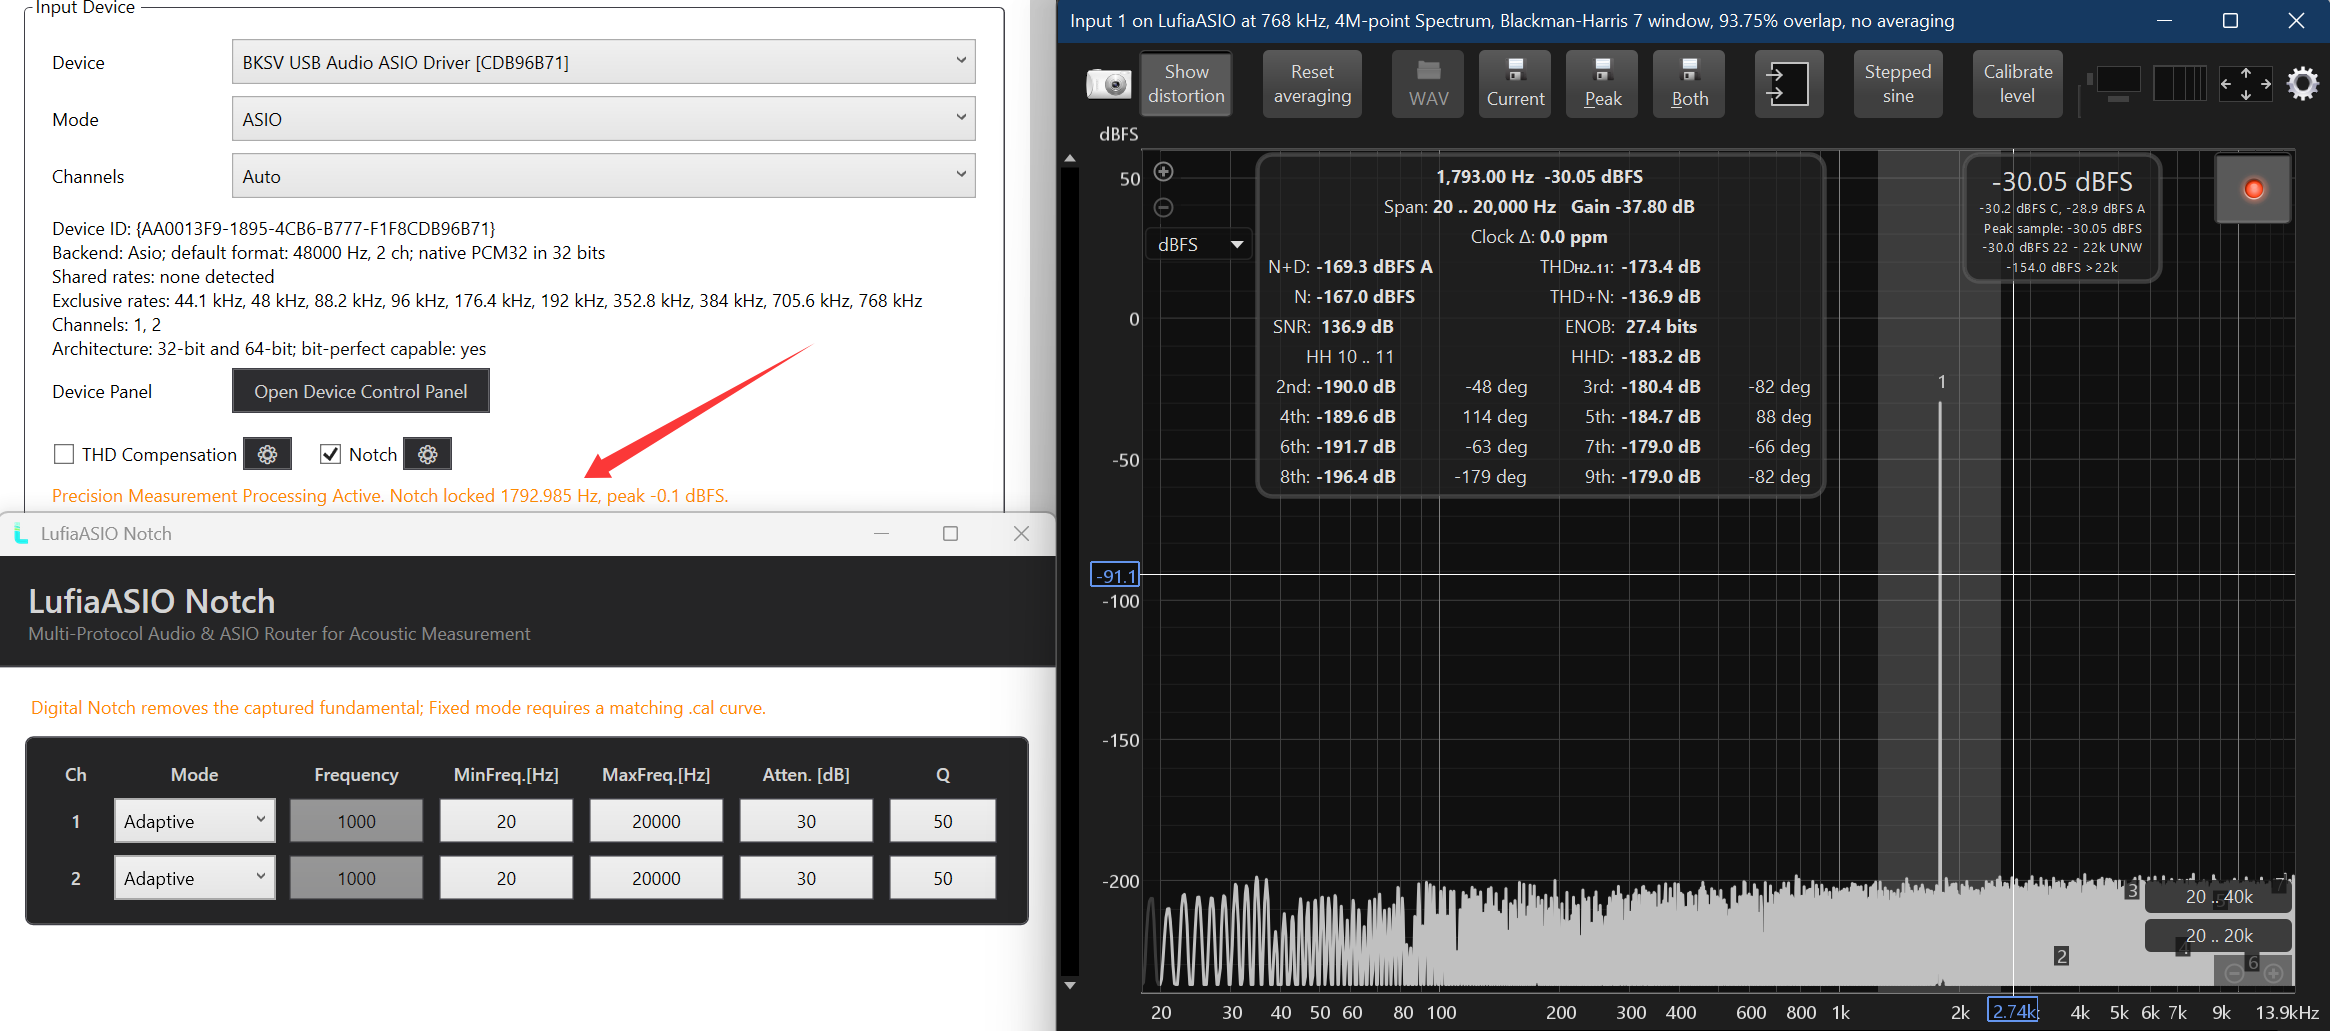Click the four-arrows graph limits icon
2330x1031 pixels.
[2245, 84]
